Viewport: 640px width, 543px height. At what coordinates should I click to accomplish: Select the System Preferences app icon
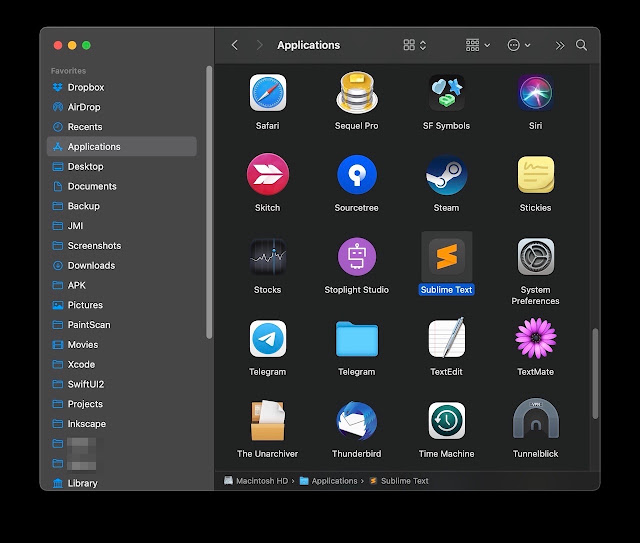coord(536,257)
